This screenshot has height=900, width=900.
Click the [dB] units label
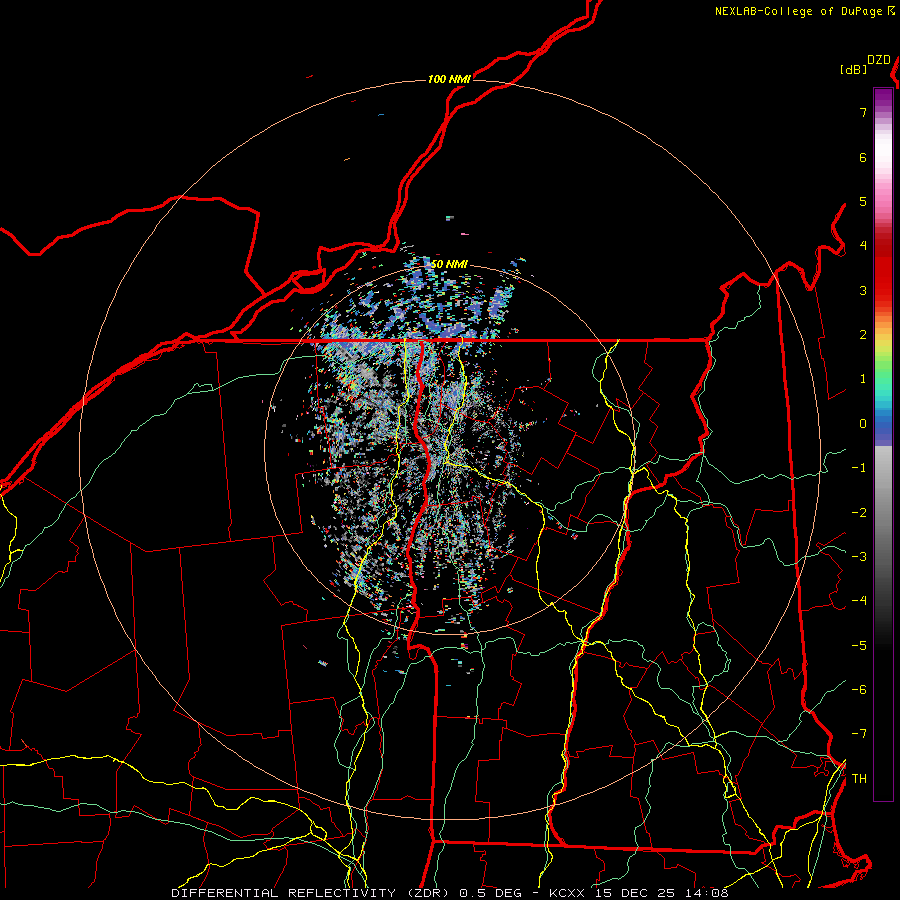[853, 69]
